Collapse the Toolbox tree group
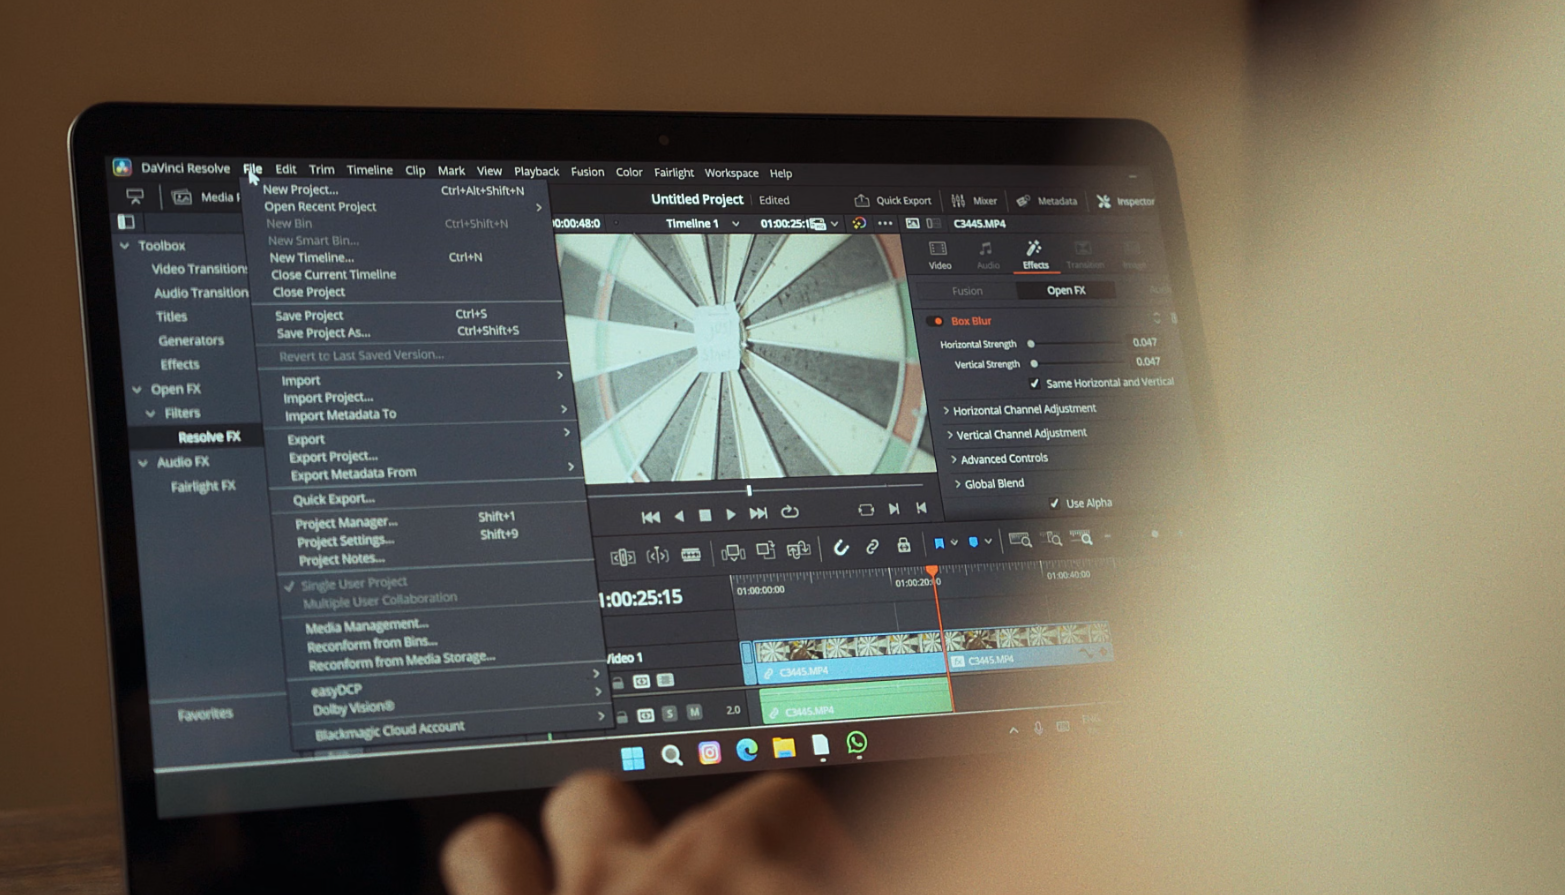Image resolution: width=1565 pixels, height=895 pixels. 125,245
